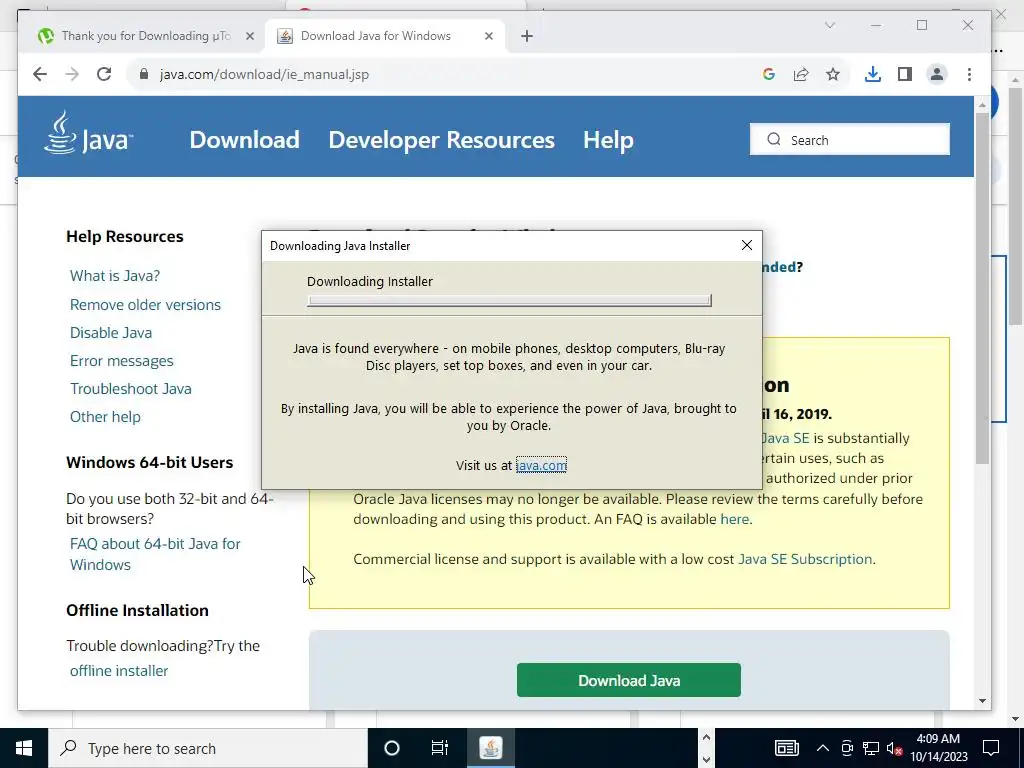
Task: Click the Java logo in the header
Action: 88,133
